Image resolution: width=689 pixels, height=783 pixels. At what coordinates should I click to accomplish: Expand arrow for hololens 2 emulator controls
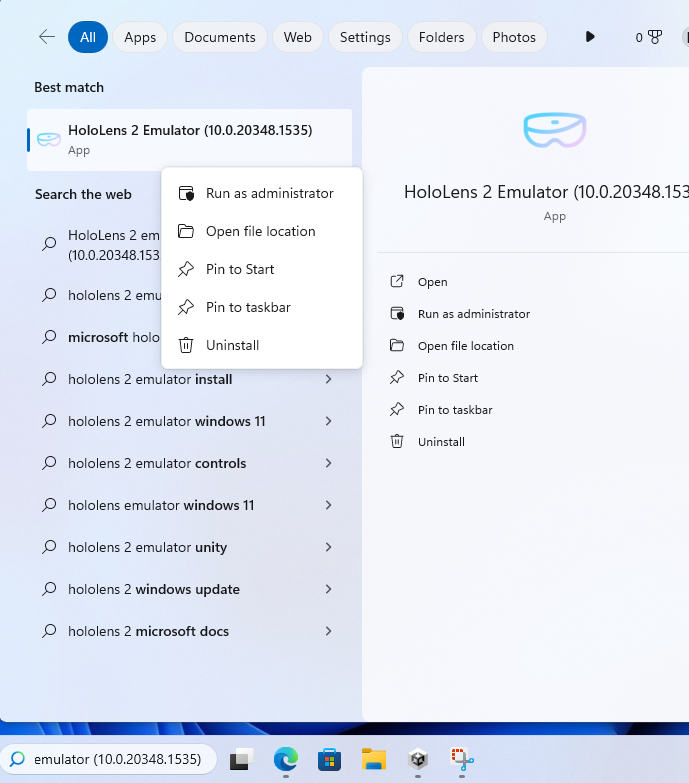(x=329, y=463)
